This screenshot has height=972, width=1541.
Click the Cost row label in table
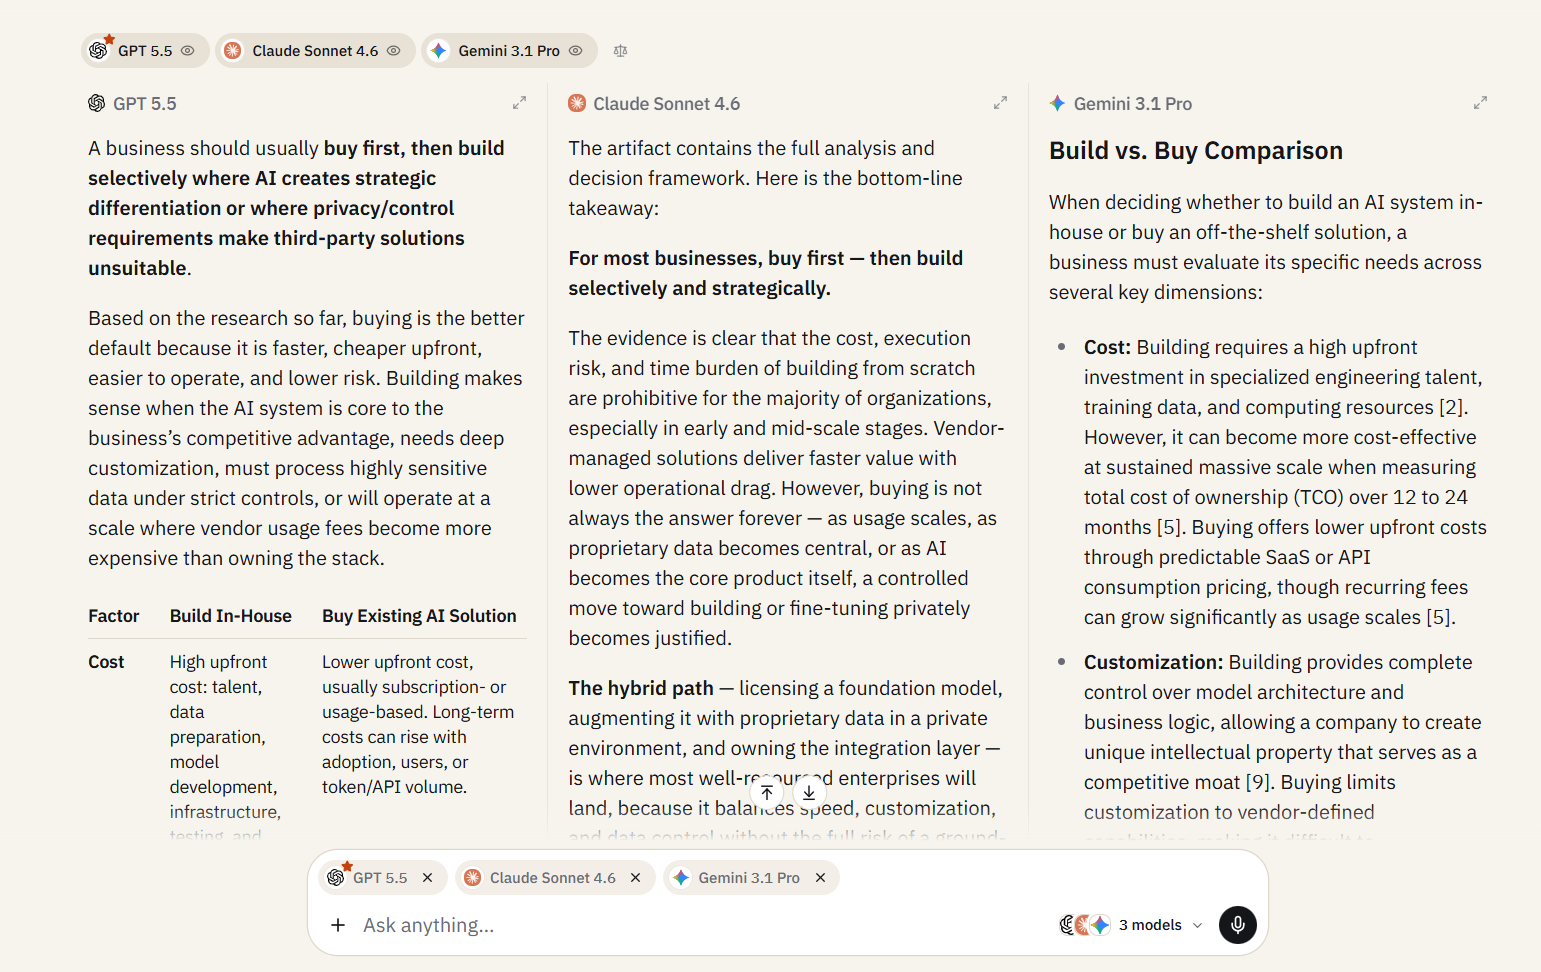click(x=106, y=662)
